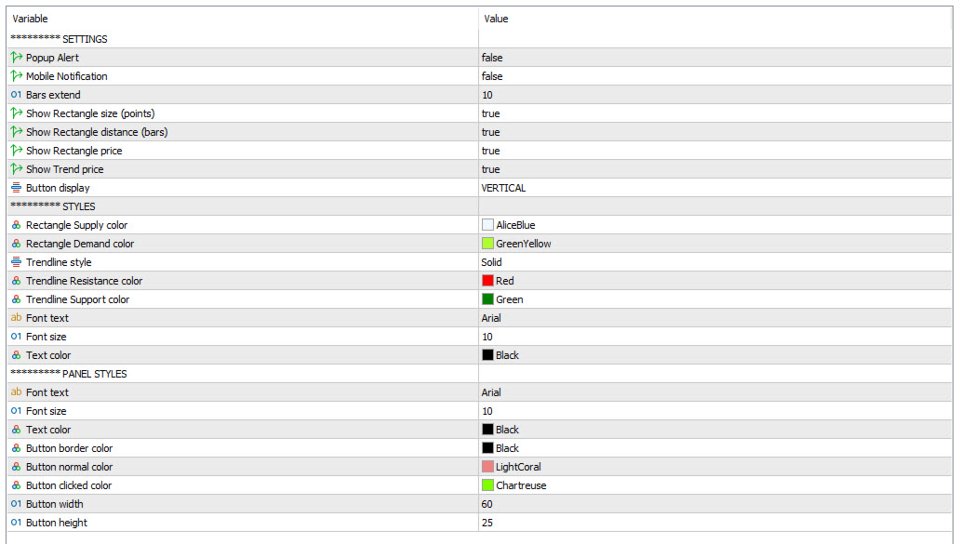Click the Rectangle Supply color icon
The width and height of the screenshot is (960, 544).
point(16,225)
